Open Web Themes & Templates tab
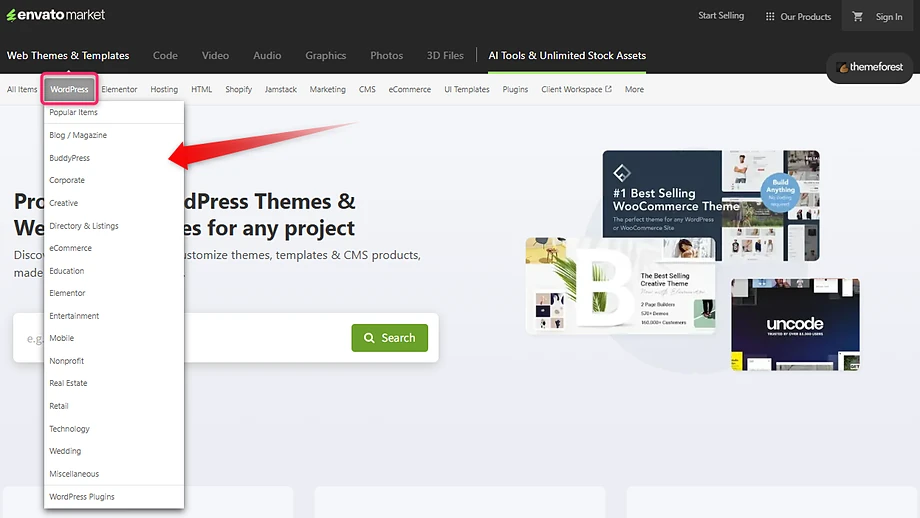 [x=68, y=55]
